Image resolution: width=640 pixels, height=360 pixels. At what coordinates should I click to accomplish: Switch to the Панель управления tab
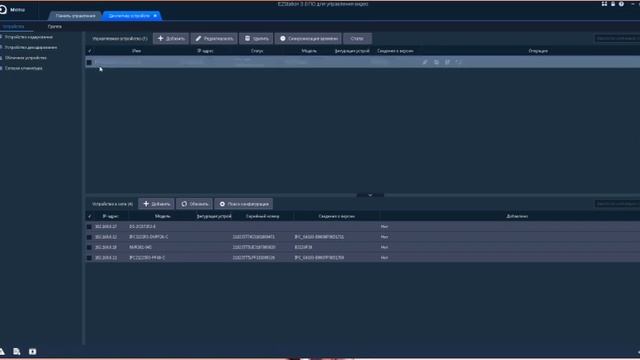pyautogui.click(x=75, y=16)
